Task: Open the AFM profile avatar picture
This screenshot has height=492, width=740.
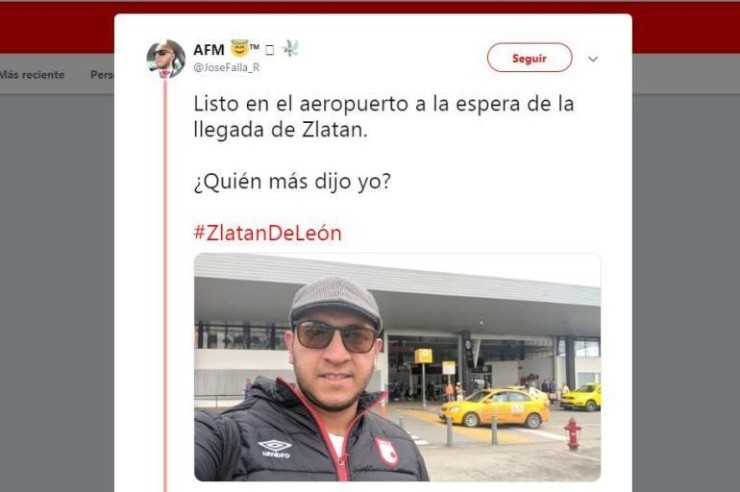Action: pos(166,59)
